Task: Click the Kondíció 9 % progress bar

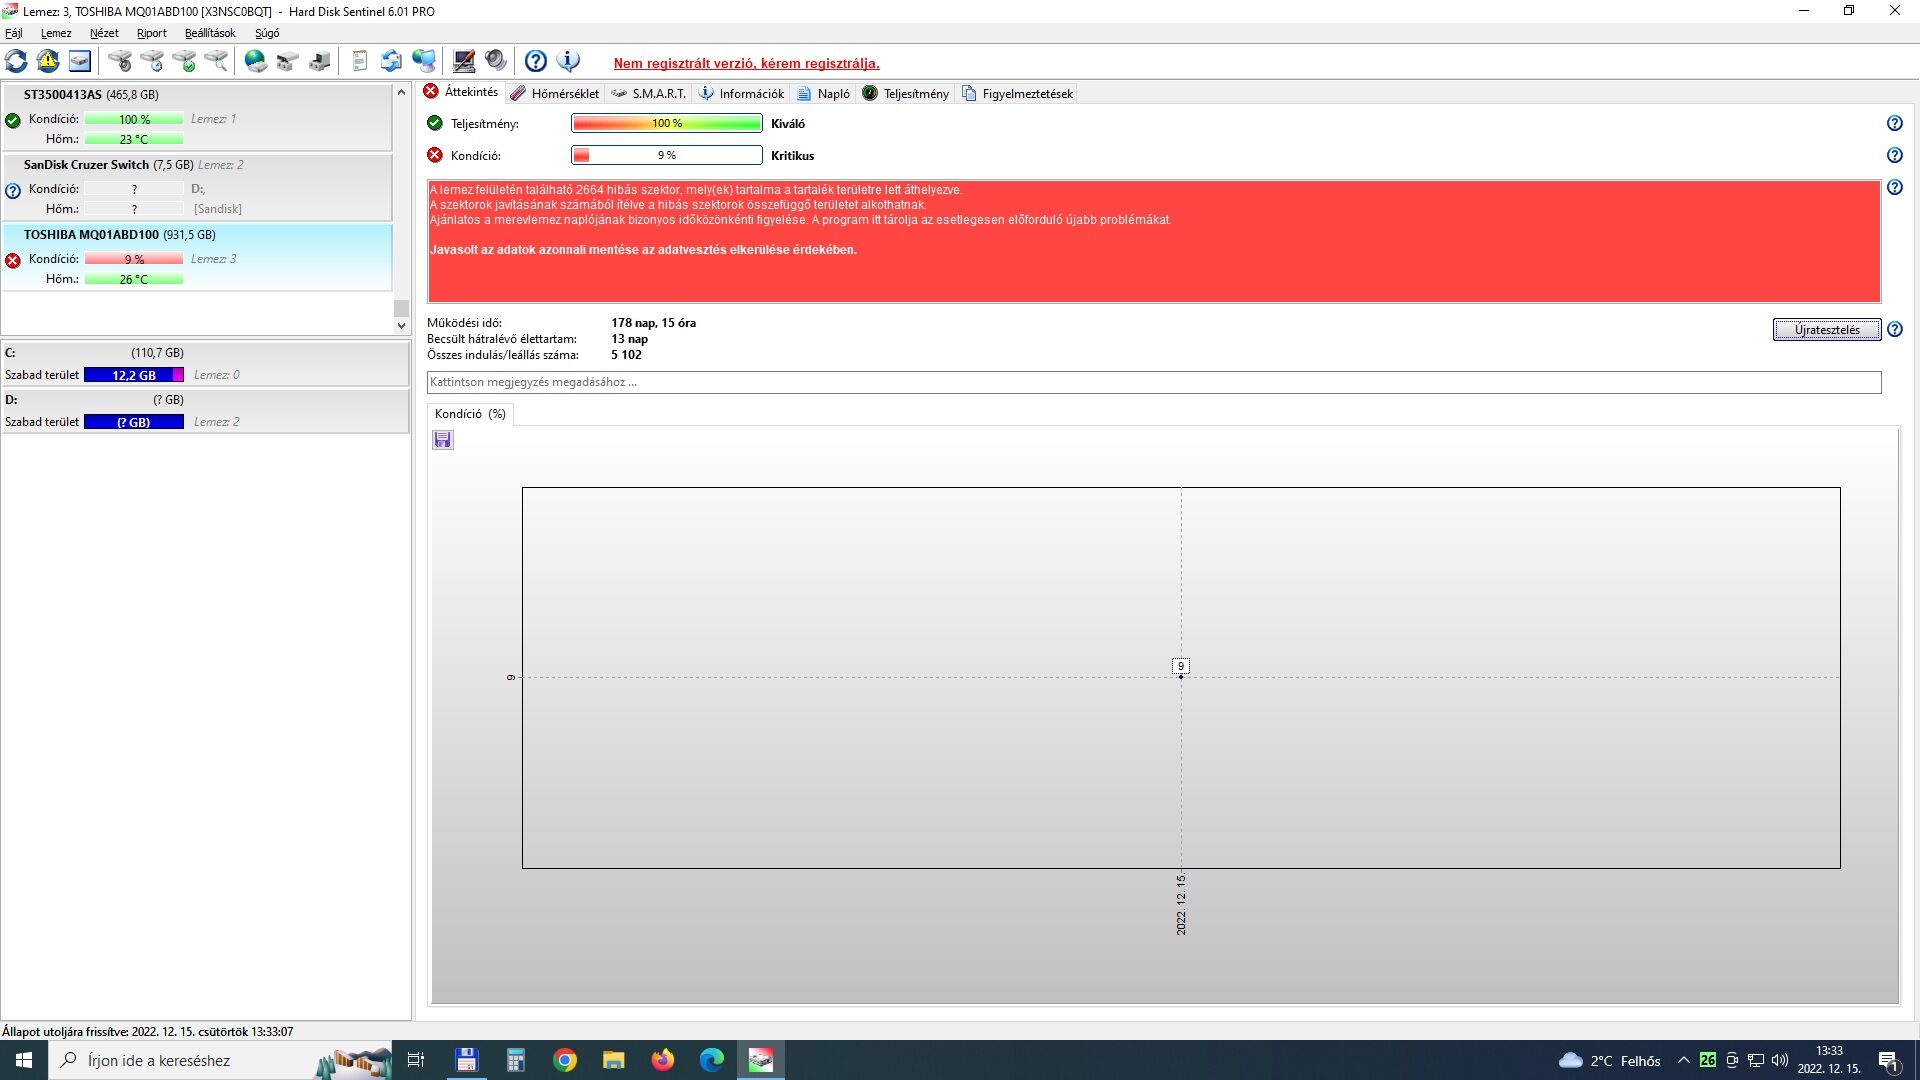Action: pos(667,155)
